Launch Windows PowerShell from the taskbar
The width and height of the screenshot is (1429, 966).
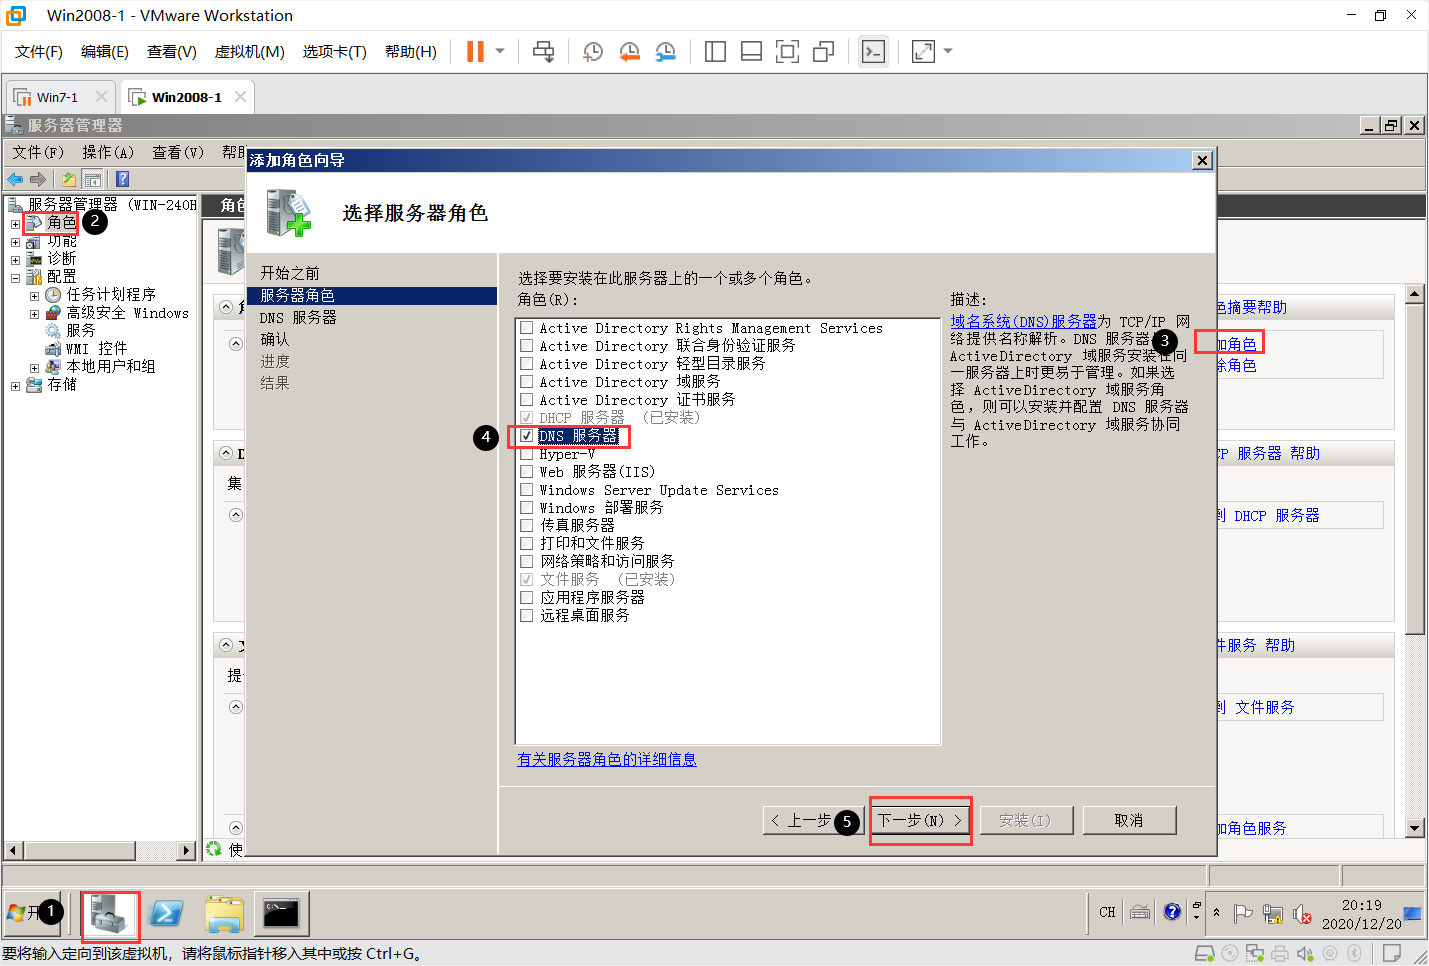click(166, 914)
